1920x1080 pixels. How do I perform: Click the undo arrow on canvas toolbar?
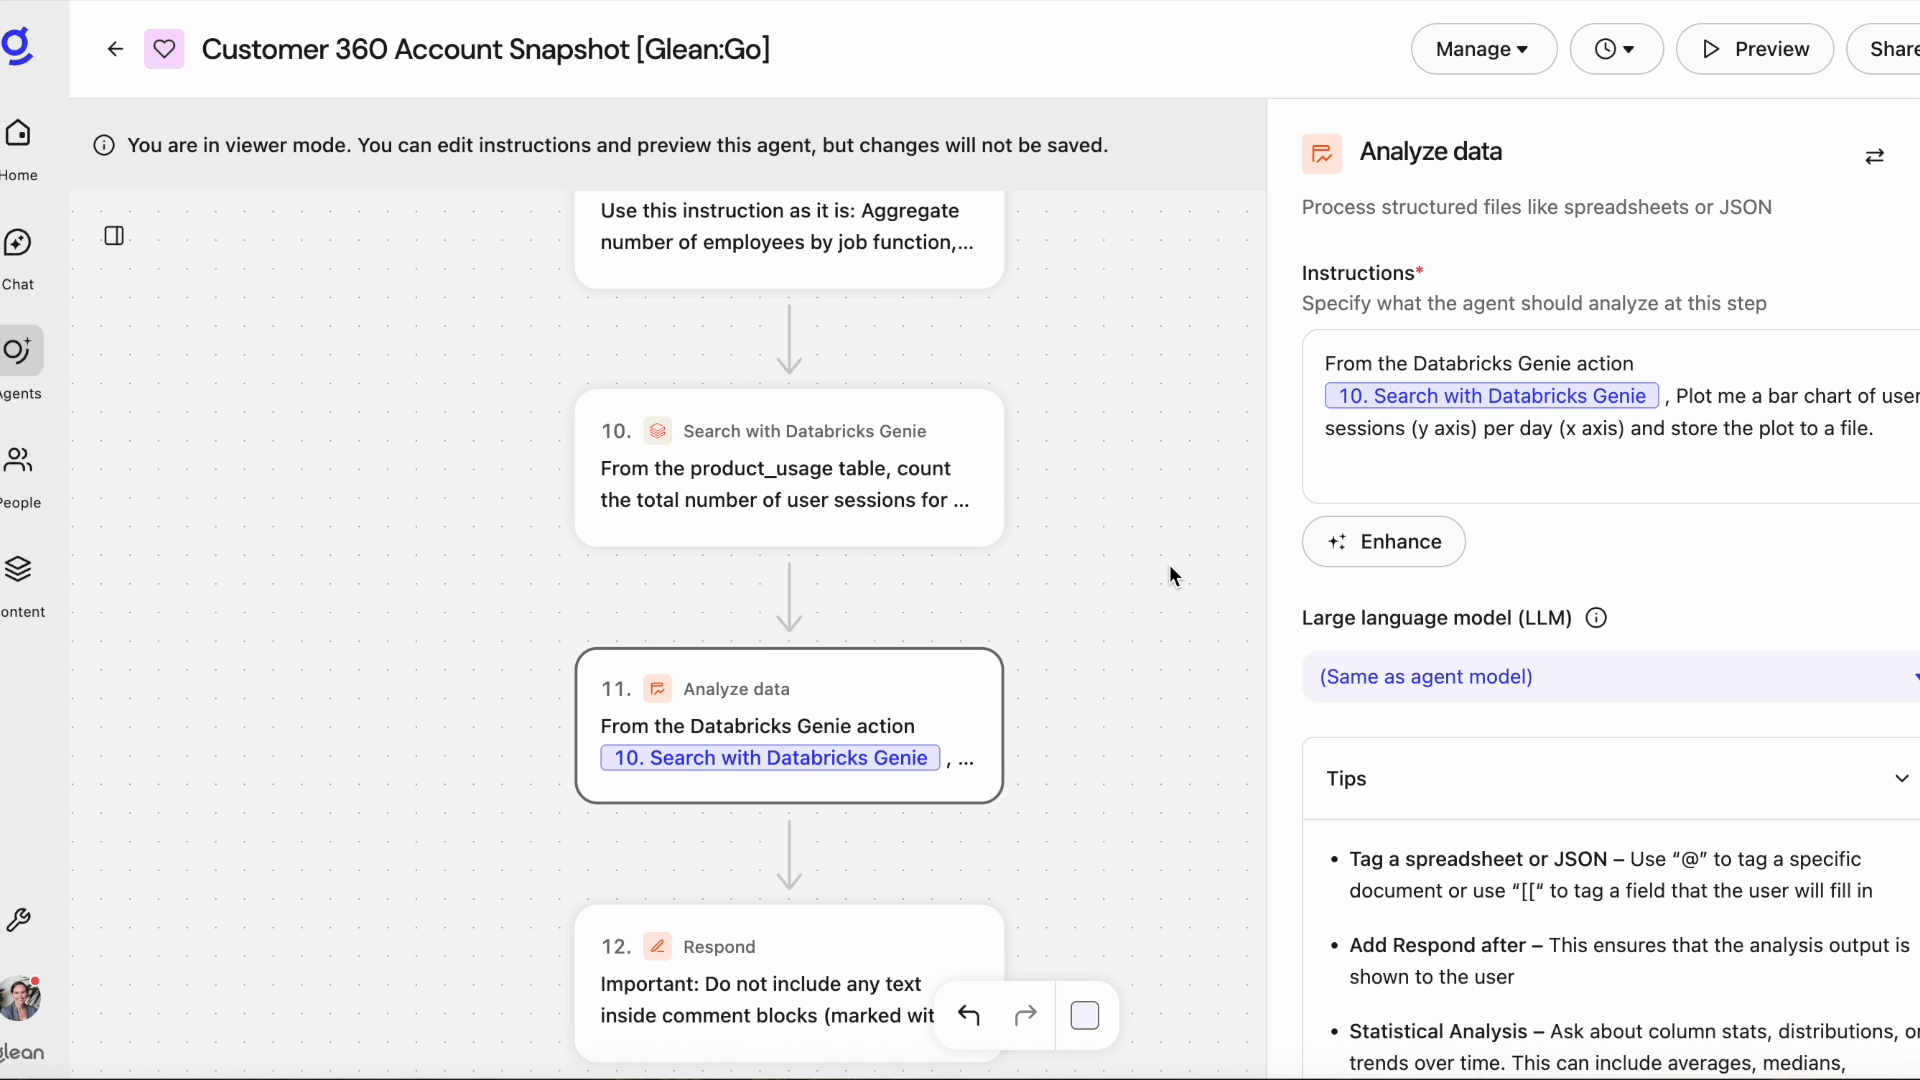coord(968,1016)
